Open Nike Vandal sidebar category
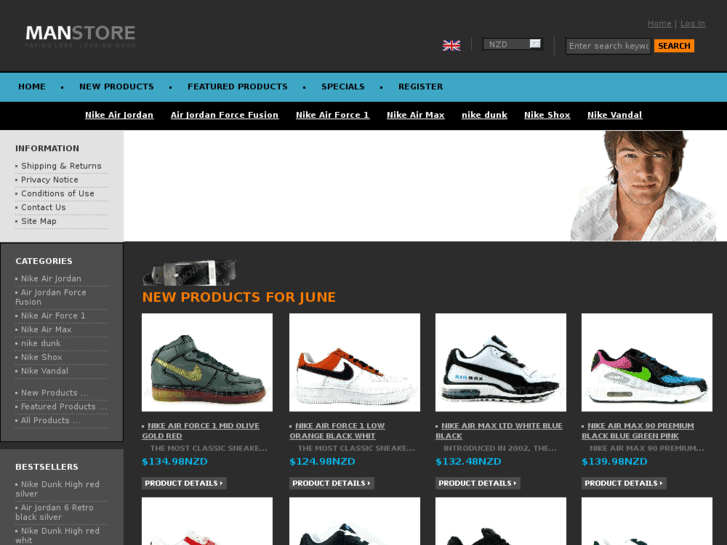The height and width of the screenshot is (545, 727). click(x=45, y=372)
